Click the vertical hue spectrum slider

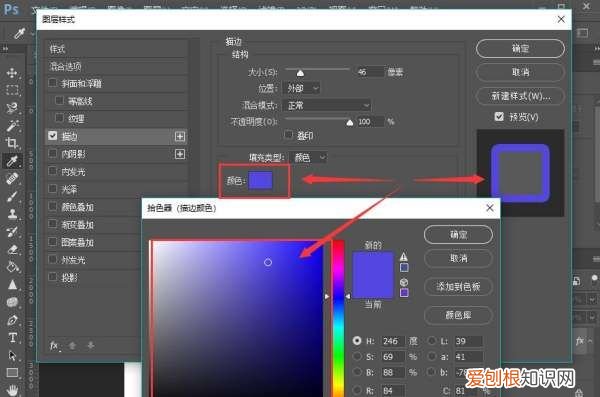338,319
